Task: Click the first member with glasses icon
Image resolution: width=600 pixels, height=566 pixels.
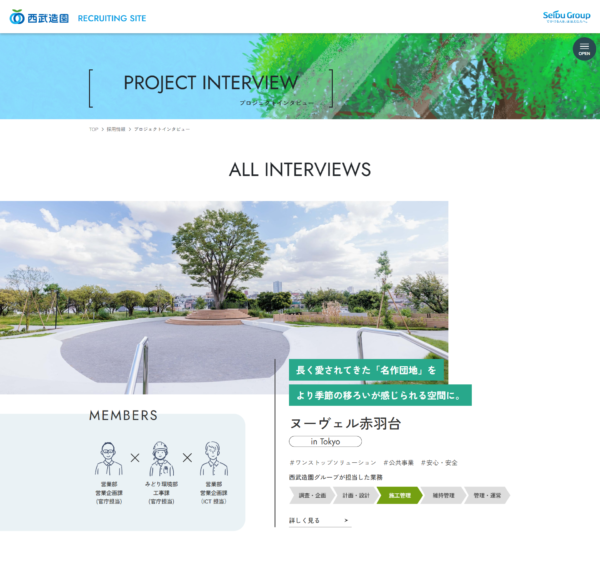Action: tap(109, 460)
